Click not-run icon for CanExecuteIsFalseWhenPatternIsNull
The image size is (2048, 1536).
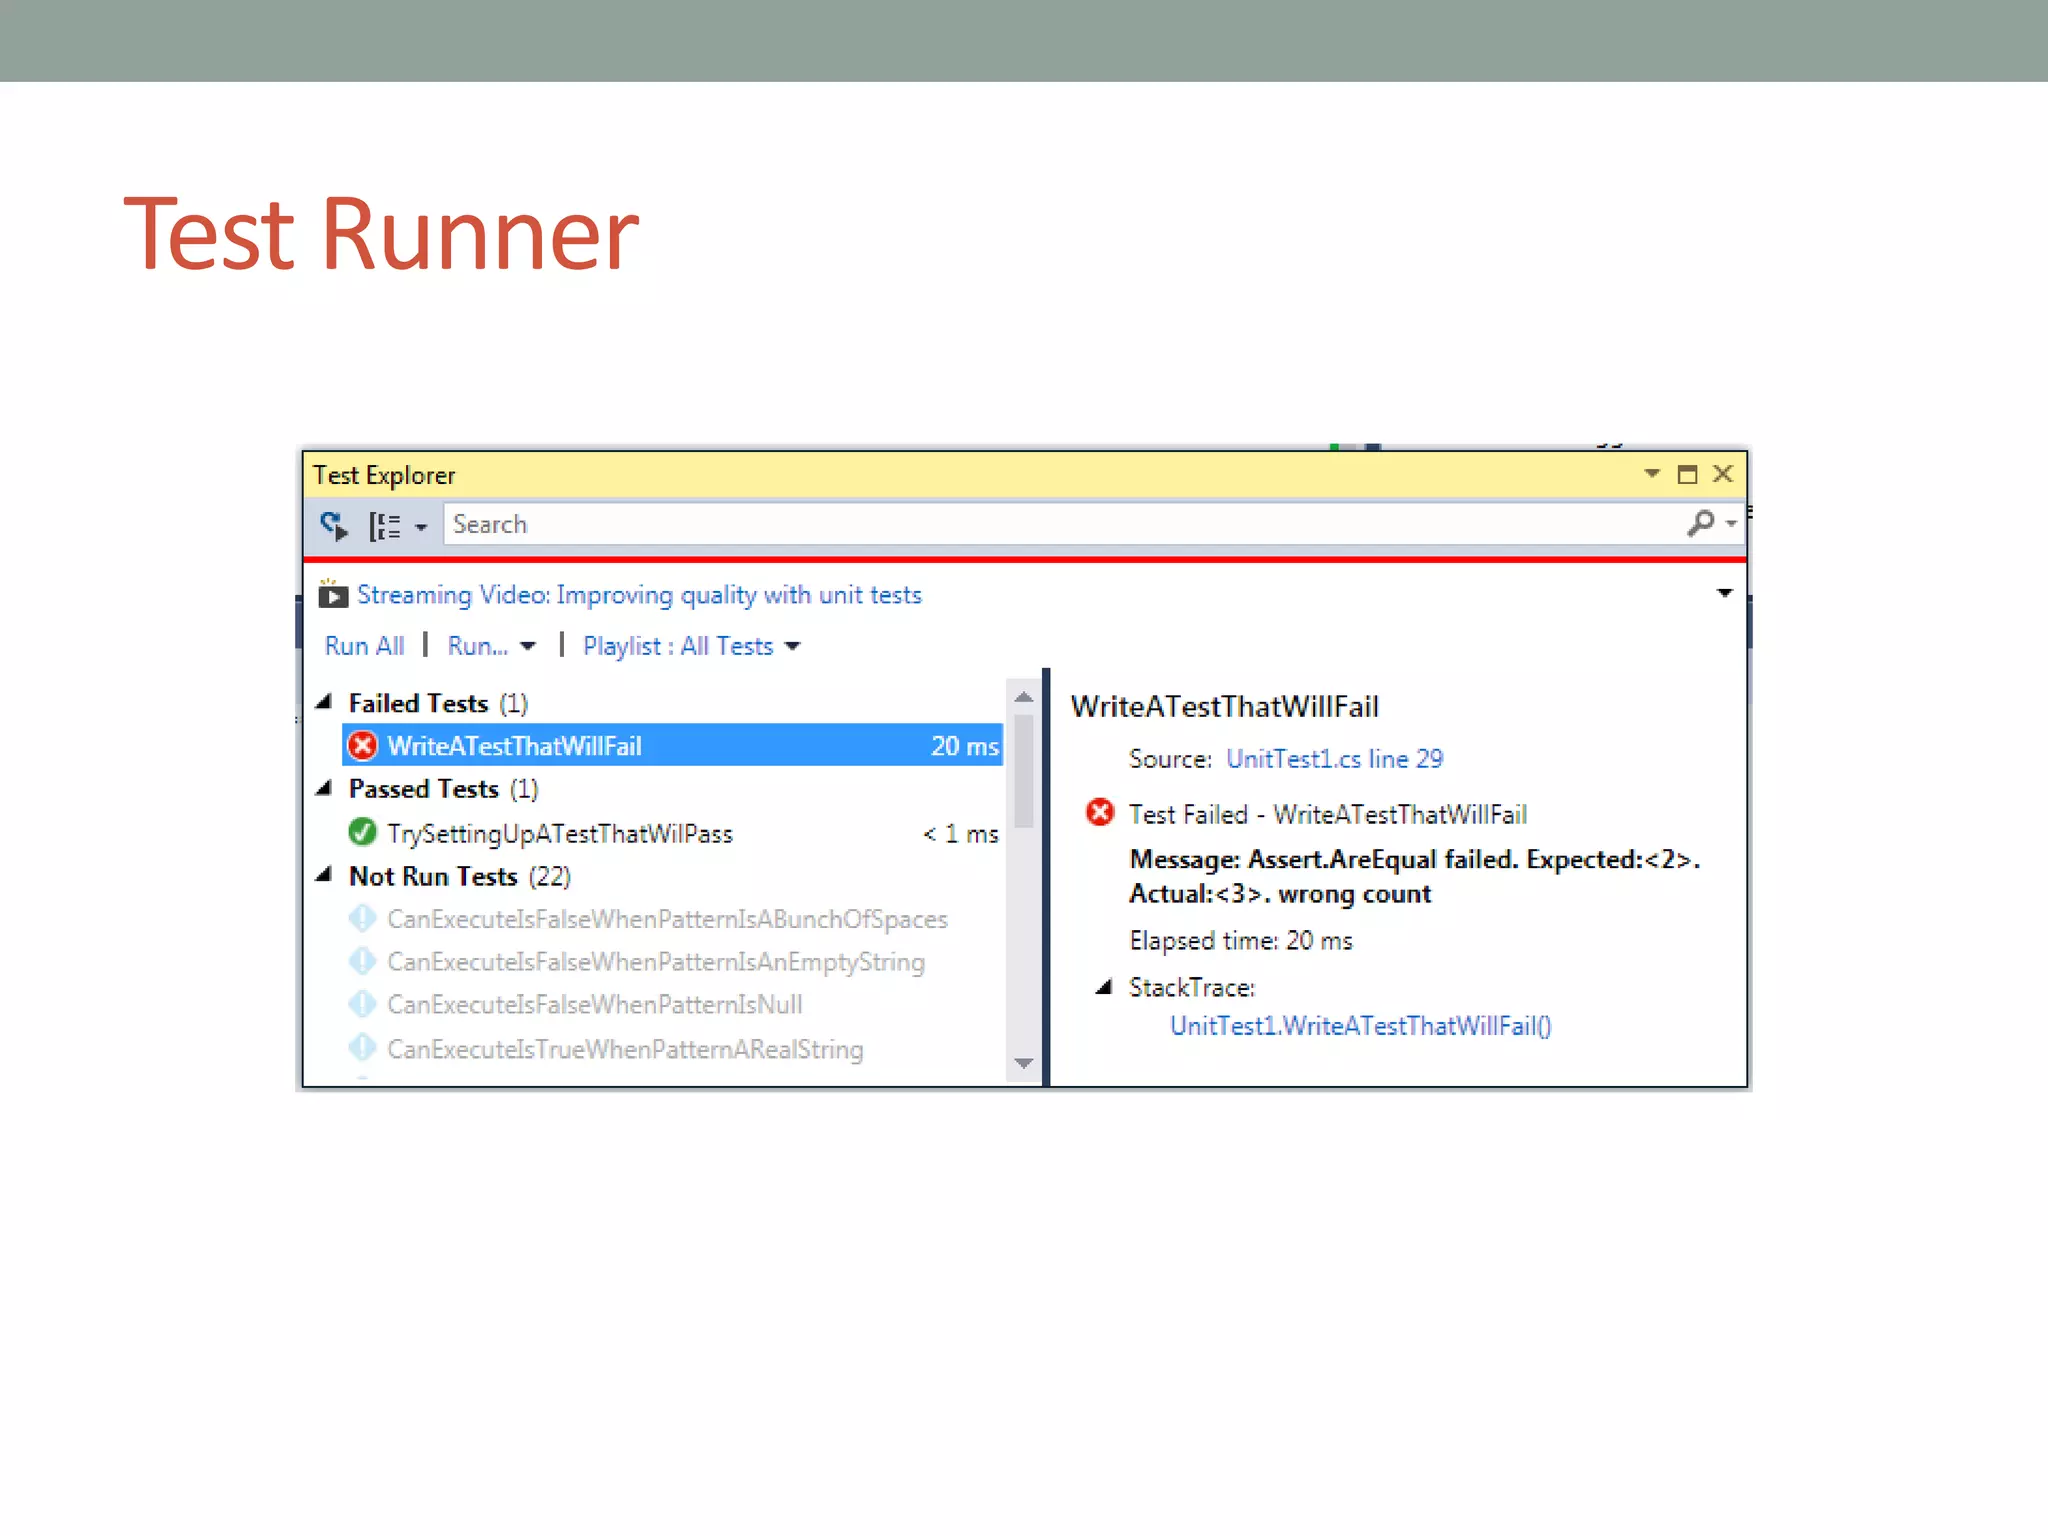click(x=362, y=1003)
